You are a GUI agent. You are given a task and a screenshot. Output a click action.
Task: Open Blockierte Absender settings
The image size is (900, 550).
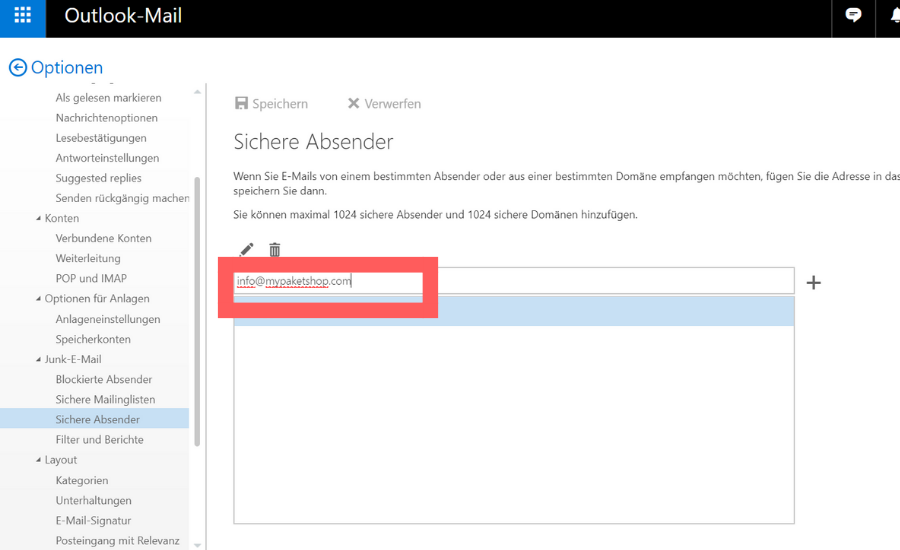[x=104, y=380]
